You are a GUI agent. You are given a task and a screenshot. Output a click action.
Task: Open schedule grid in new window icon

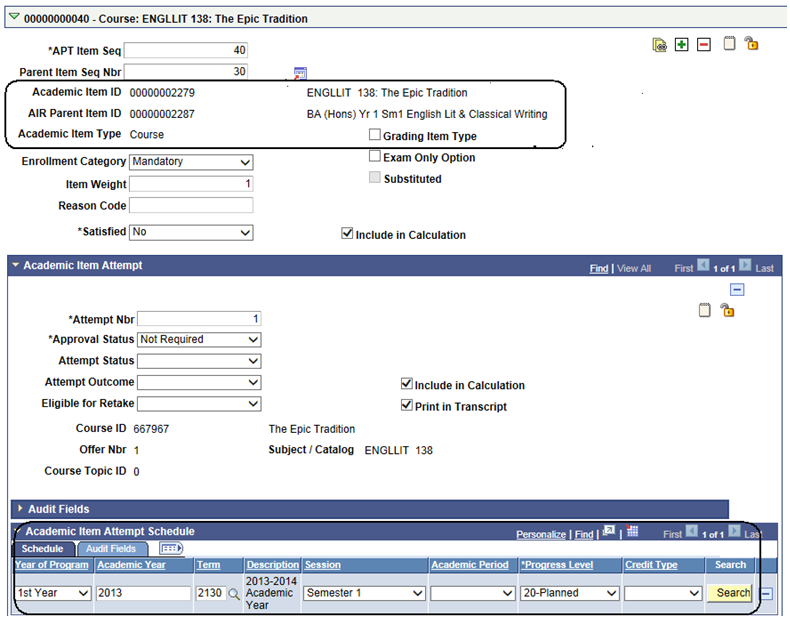click(609, 531)
